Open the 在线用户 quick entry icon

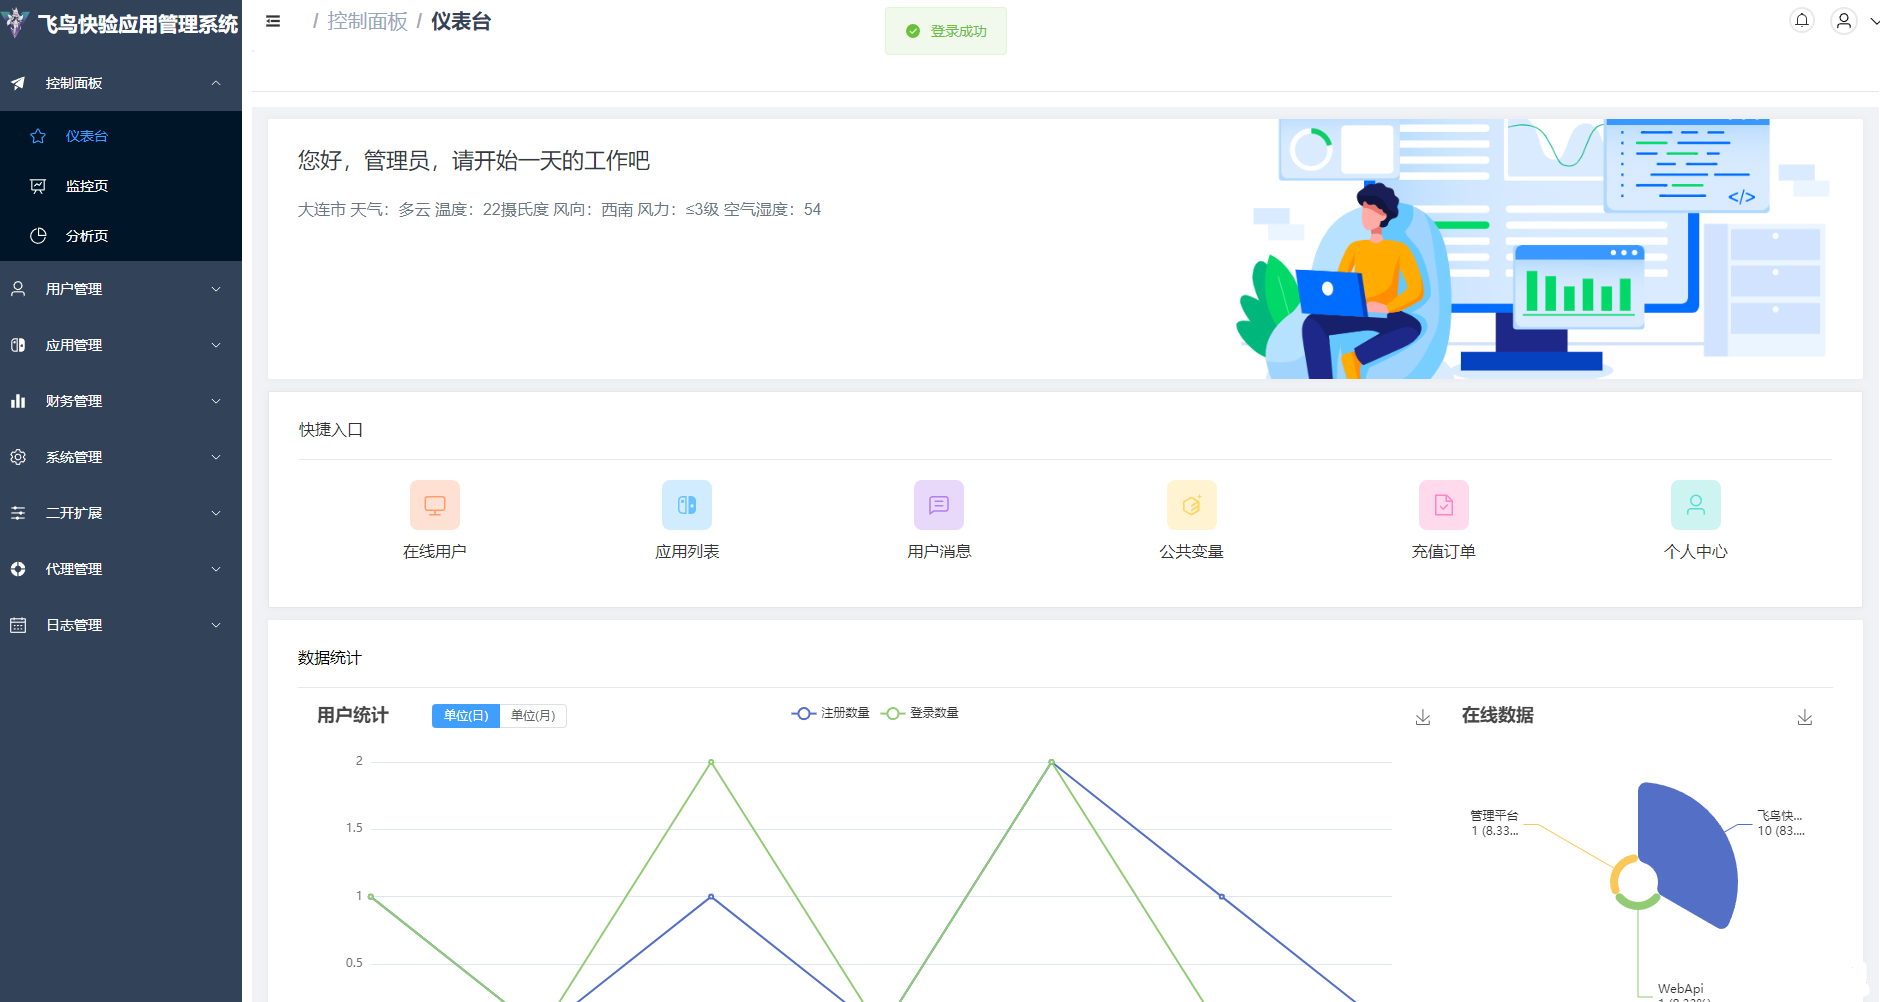click(x=434, y=505)
